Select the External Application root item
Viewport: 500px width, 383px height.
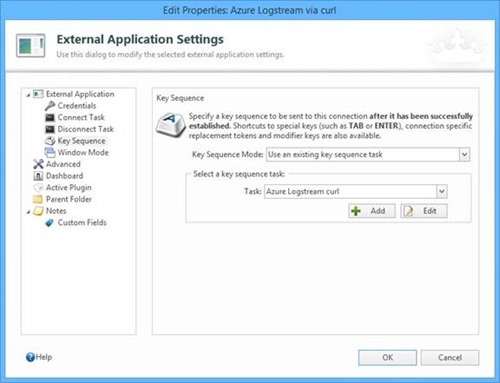(x=80, y=94)
